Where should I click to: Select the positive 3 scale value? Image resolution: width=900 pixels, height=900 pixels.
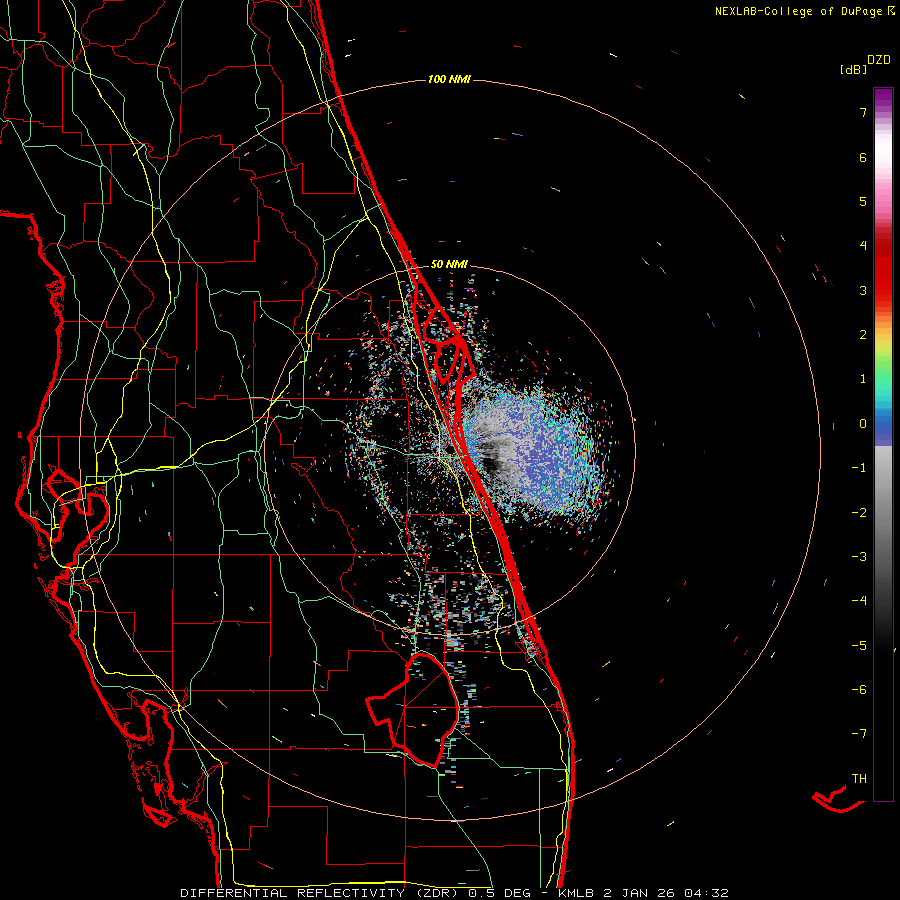[x=863, y=290]
